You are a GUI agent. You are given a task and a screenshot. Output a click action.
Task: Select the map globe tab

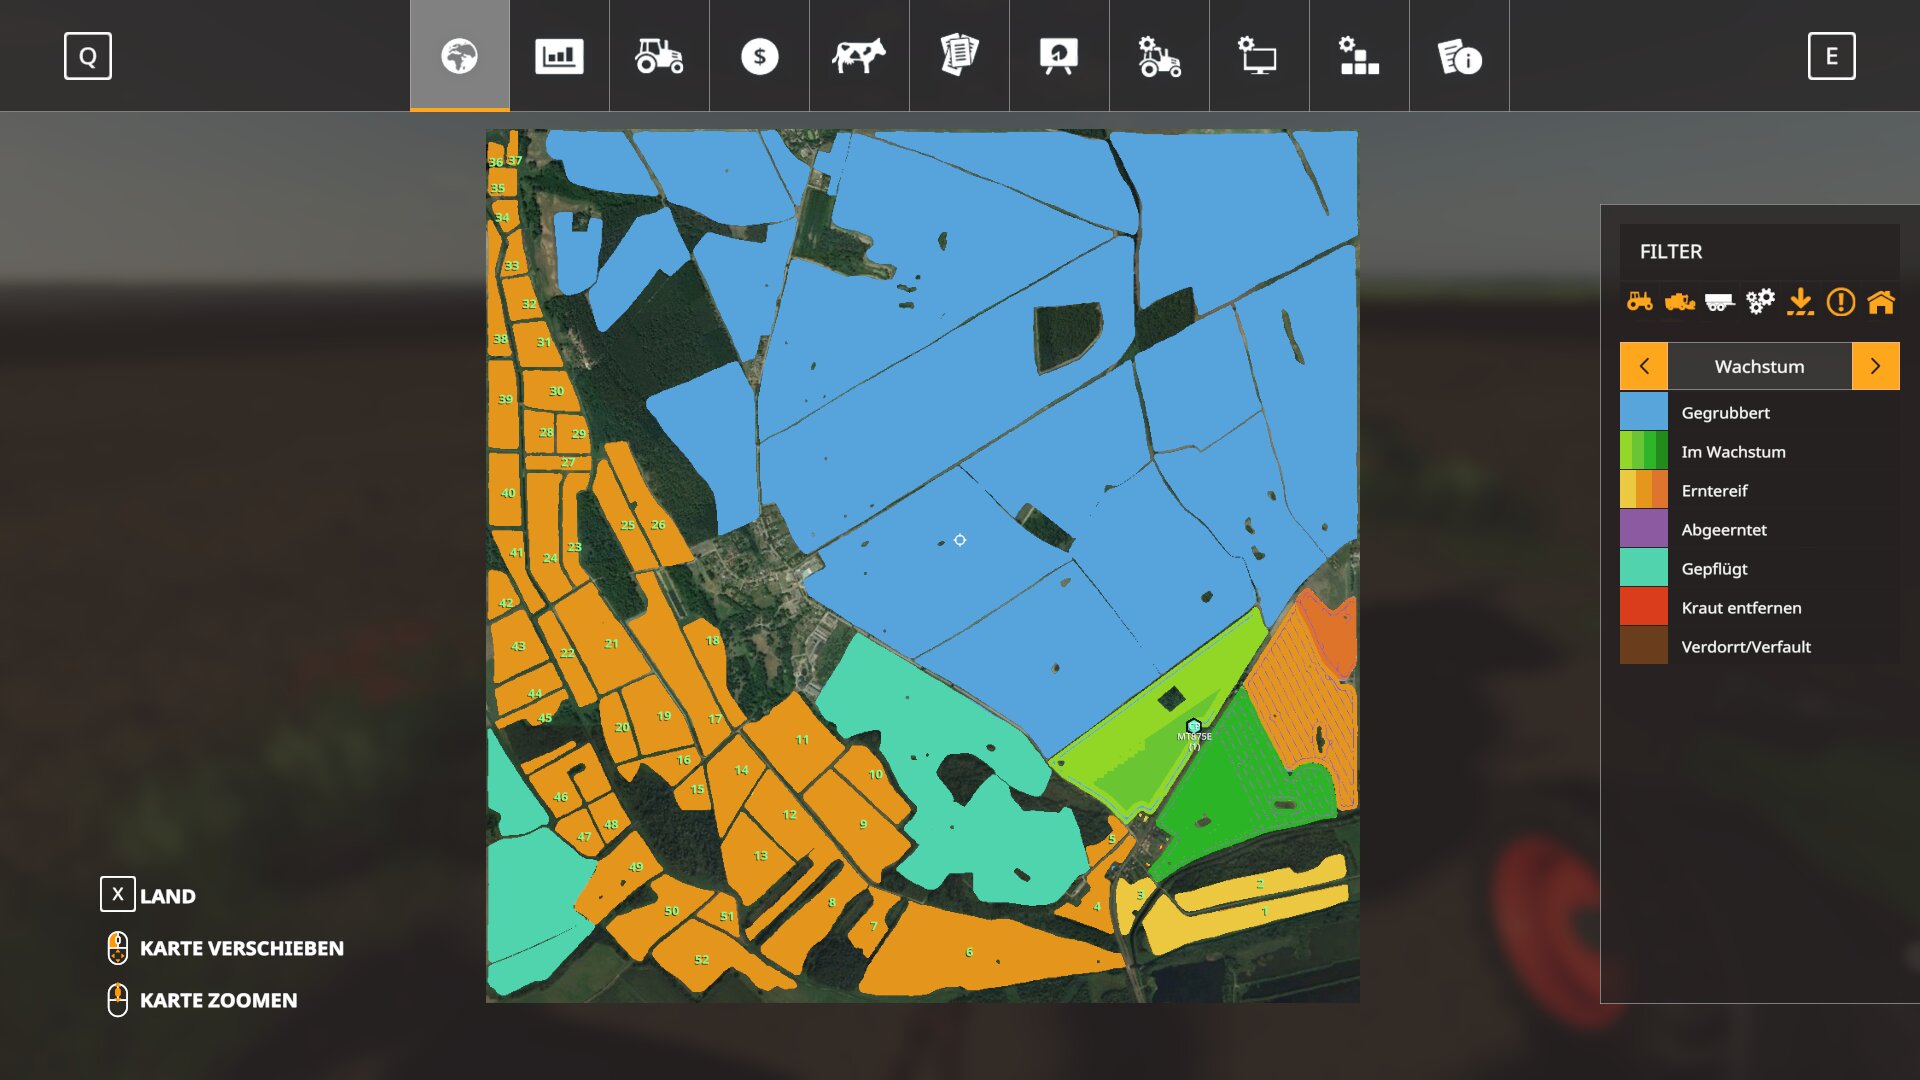coord(459,56)
